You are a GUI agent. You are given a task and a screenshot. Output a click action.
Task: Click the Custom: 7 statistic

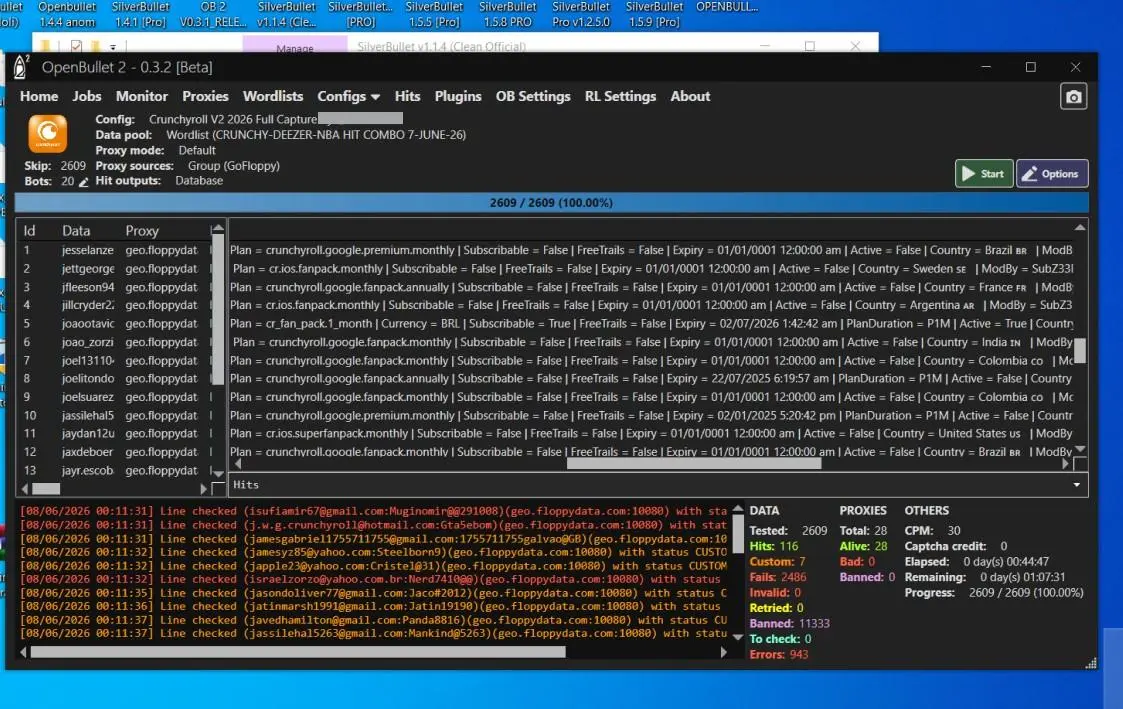[777, 561]
